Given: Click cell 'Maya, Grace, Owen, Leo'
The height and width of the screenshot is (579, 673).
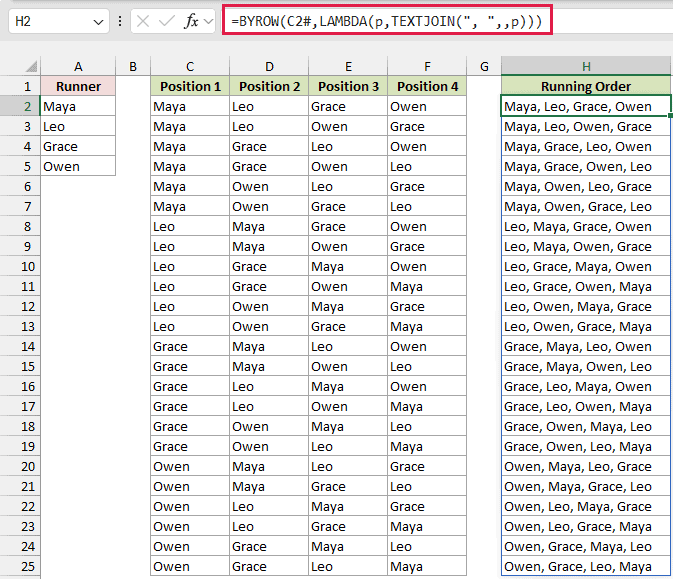Looking at the screenshot, I should point(586,166).
